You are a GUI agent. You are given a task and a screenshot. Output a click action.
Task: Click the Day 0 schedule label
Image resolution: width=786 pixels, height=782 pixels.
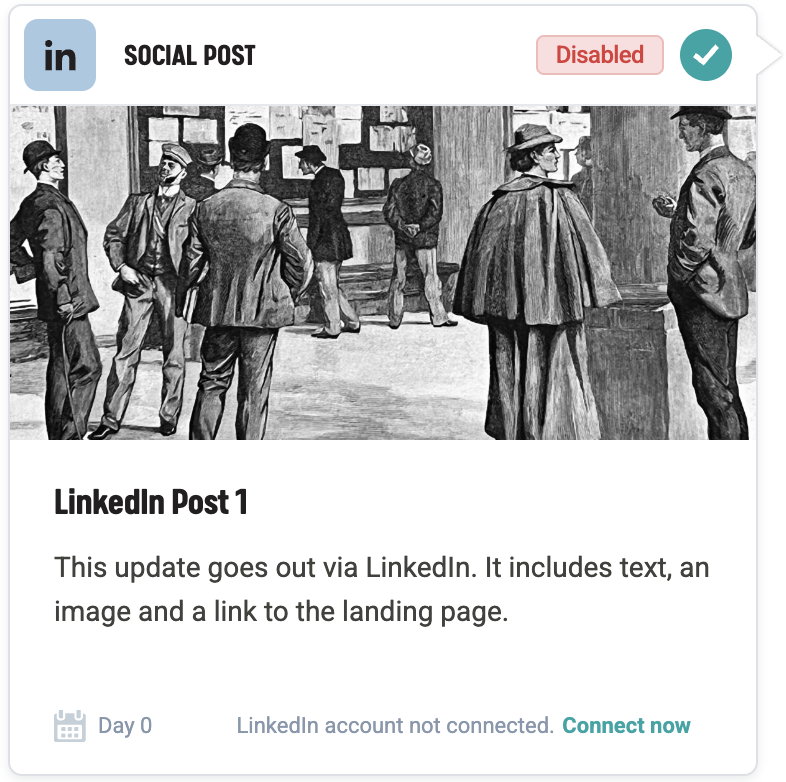coord(125,725)
